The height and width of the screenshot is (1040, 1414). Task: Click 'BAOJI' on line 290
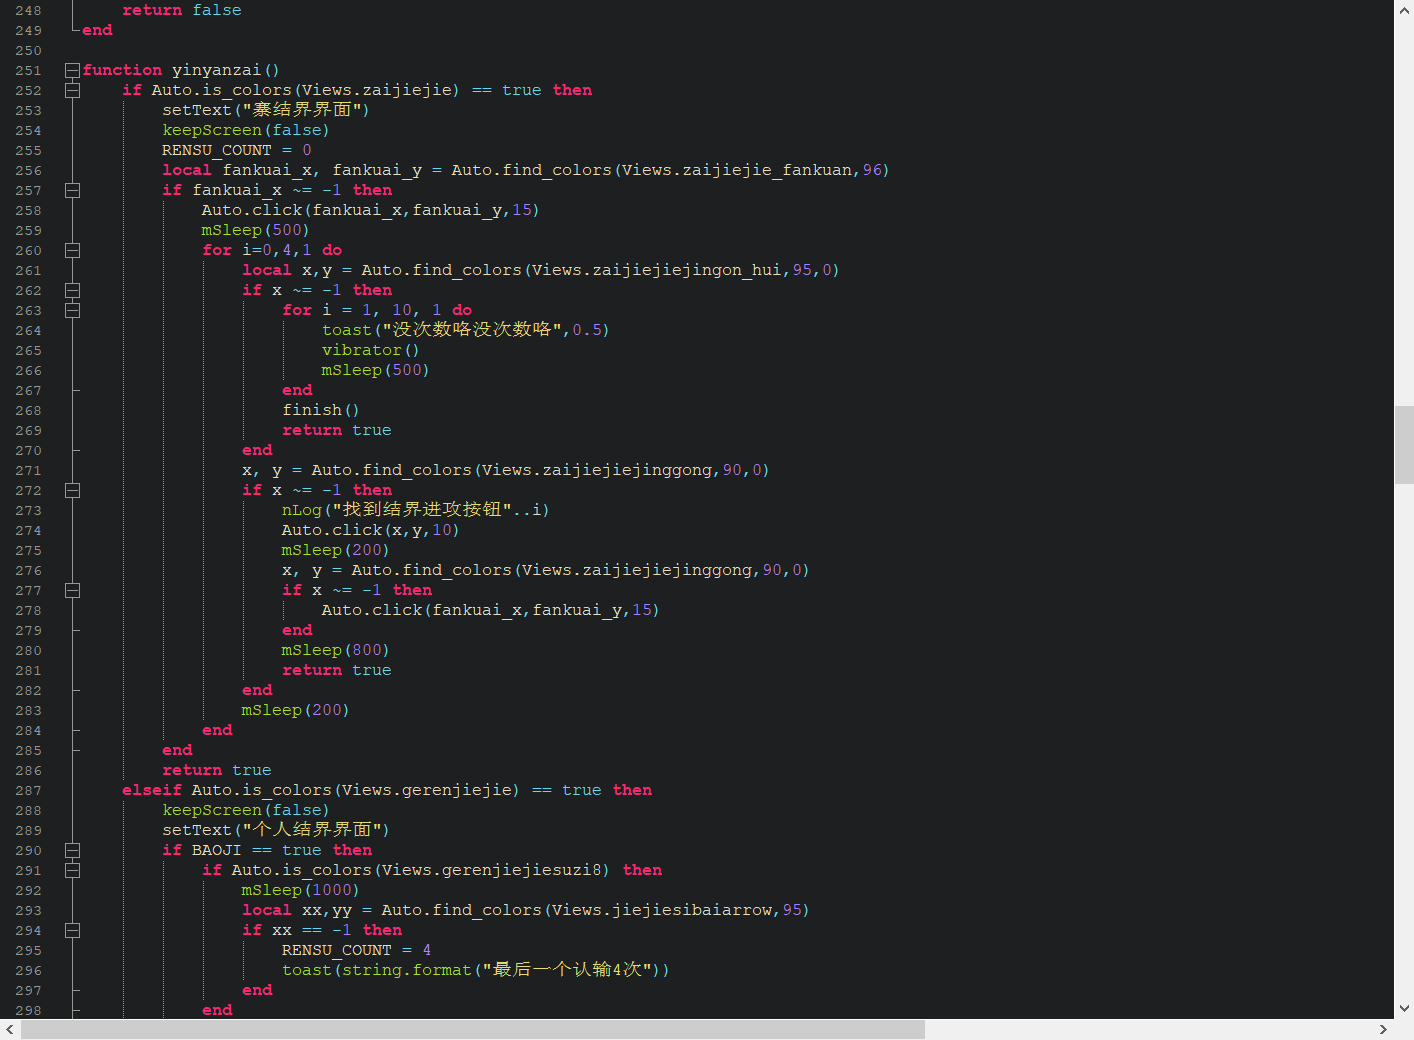pos(217,850)
